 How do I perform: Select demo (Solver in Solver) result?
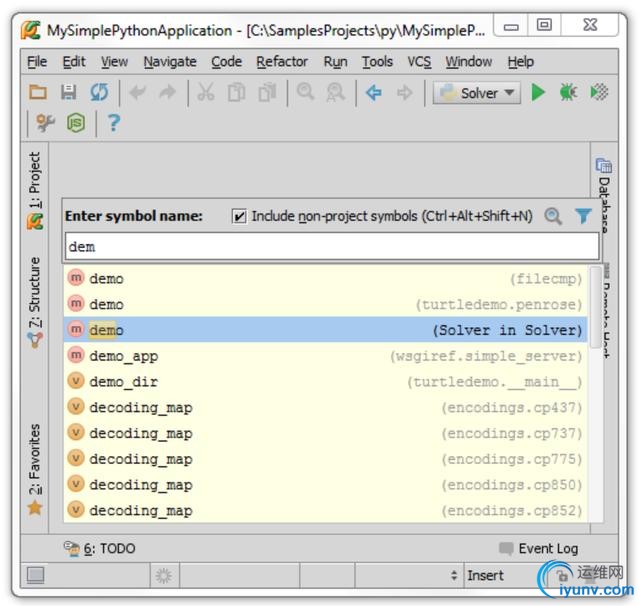325,330
